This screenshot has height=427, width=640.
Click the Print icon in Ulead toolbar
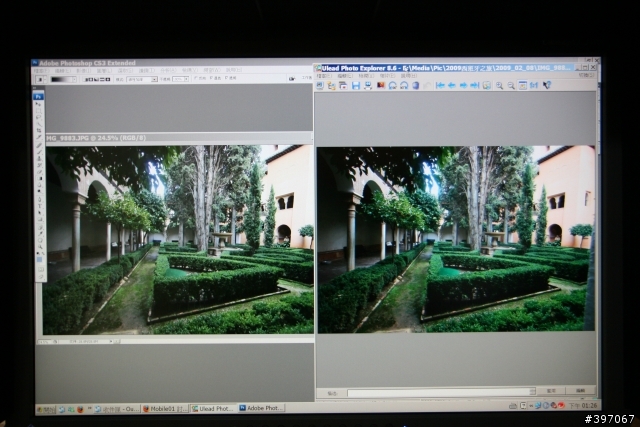368,85
